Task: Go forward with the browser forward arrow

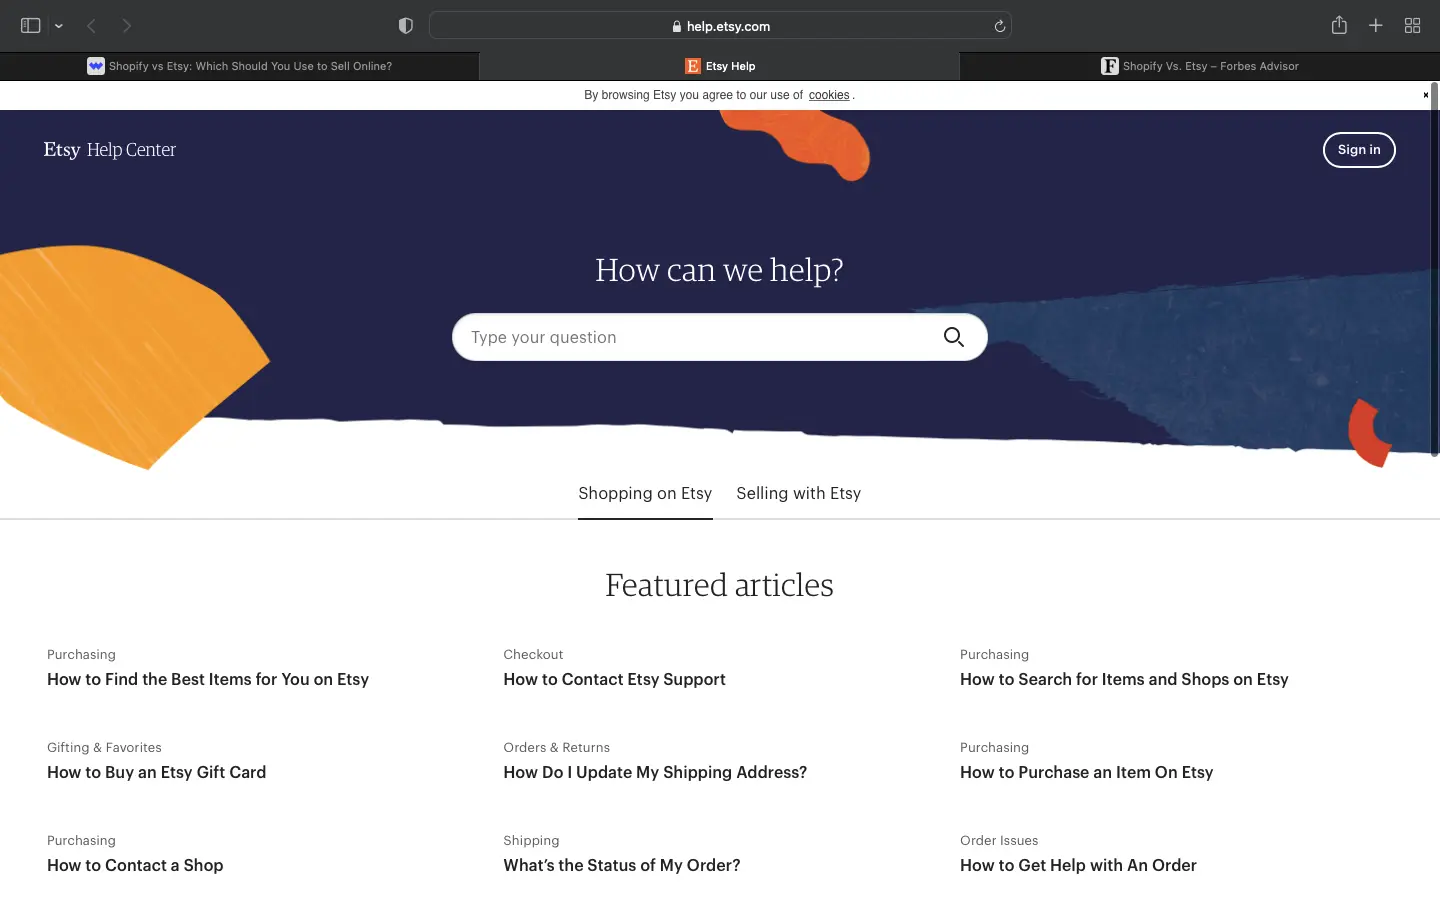Action: [x=127, y=26]
